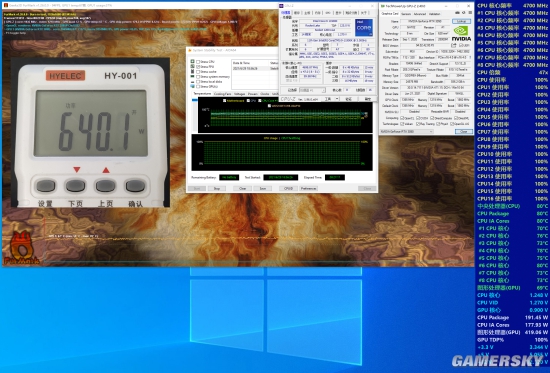Click the Lookup button in GPU-Z
The image size is (550, 373).
[461, 21]
